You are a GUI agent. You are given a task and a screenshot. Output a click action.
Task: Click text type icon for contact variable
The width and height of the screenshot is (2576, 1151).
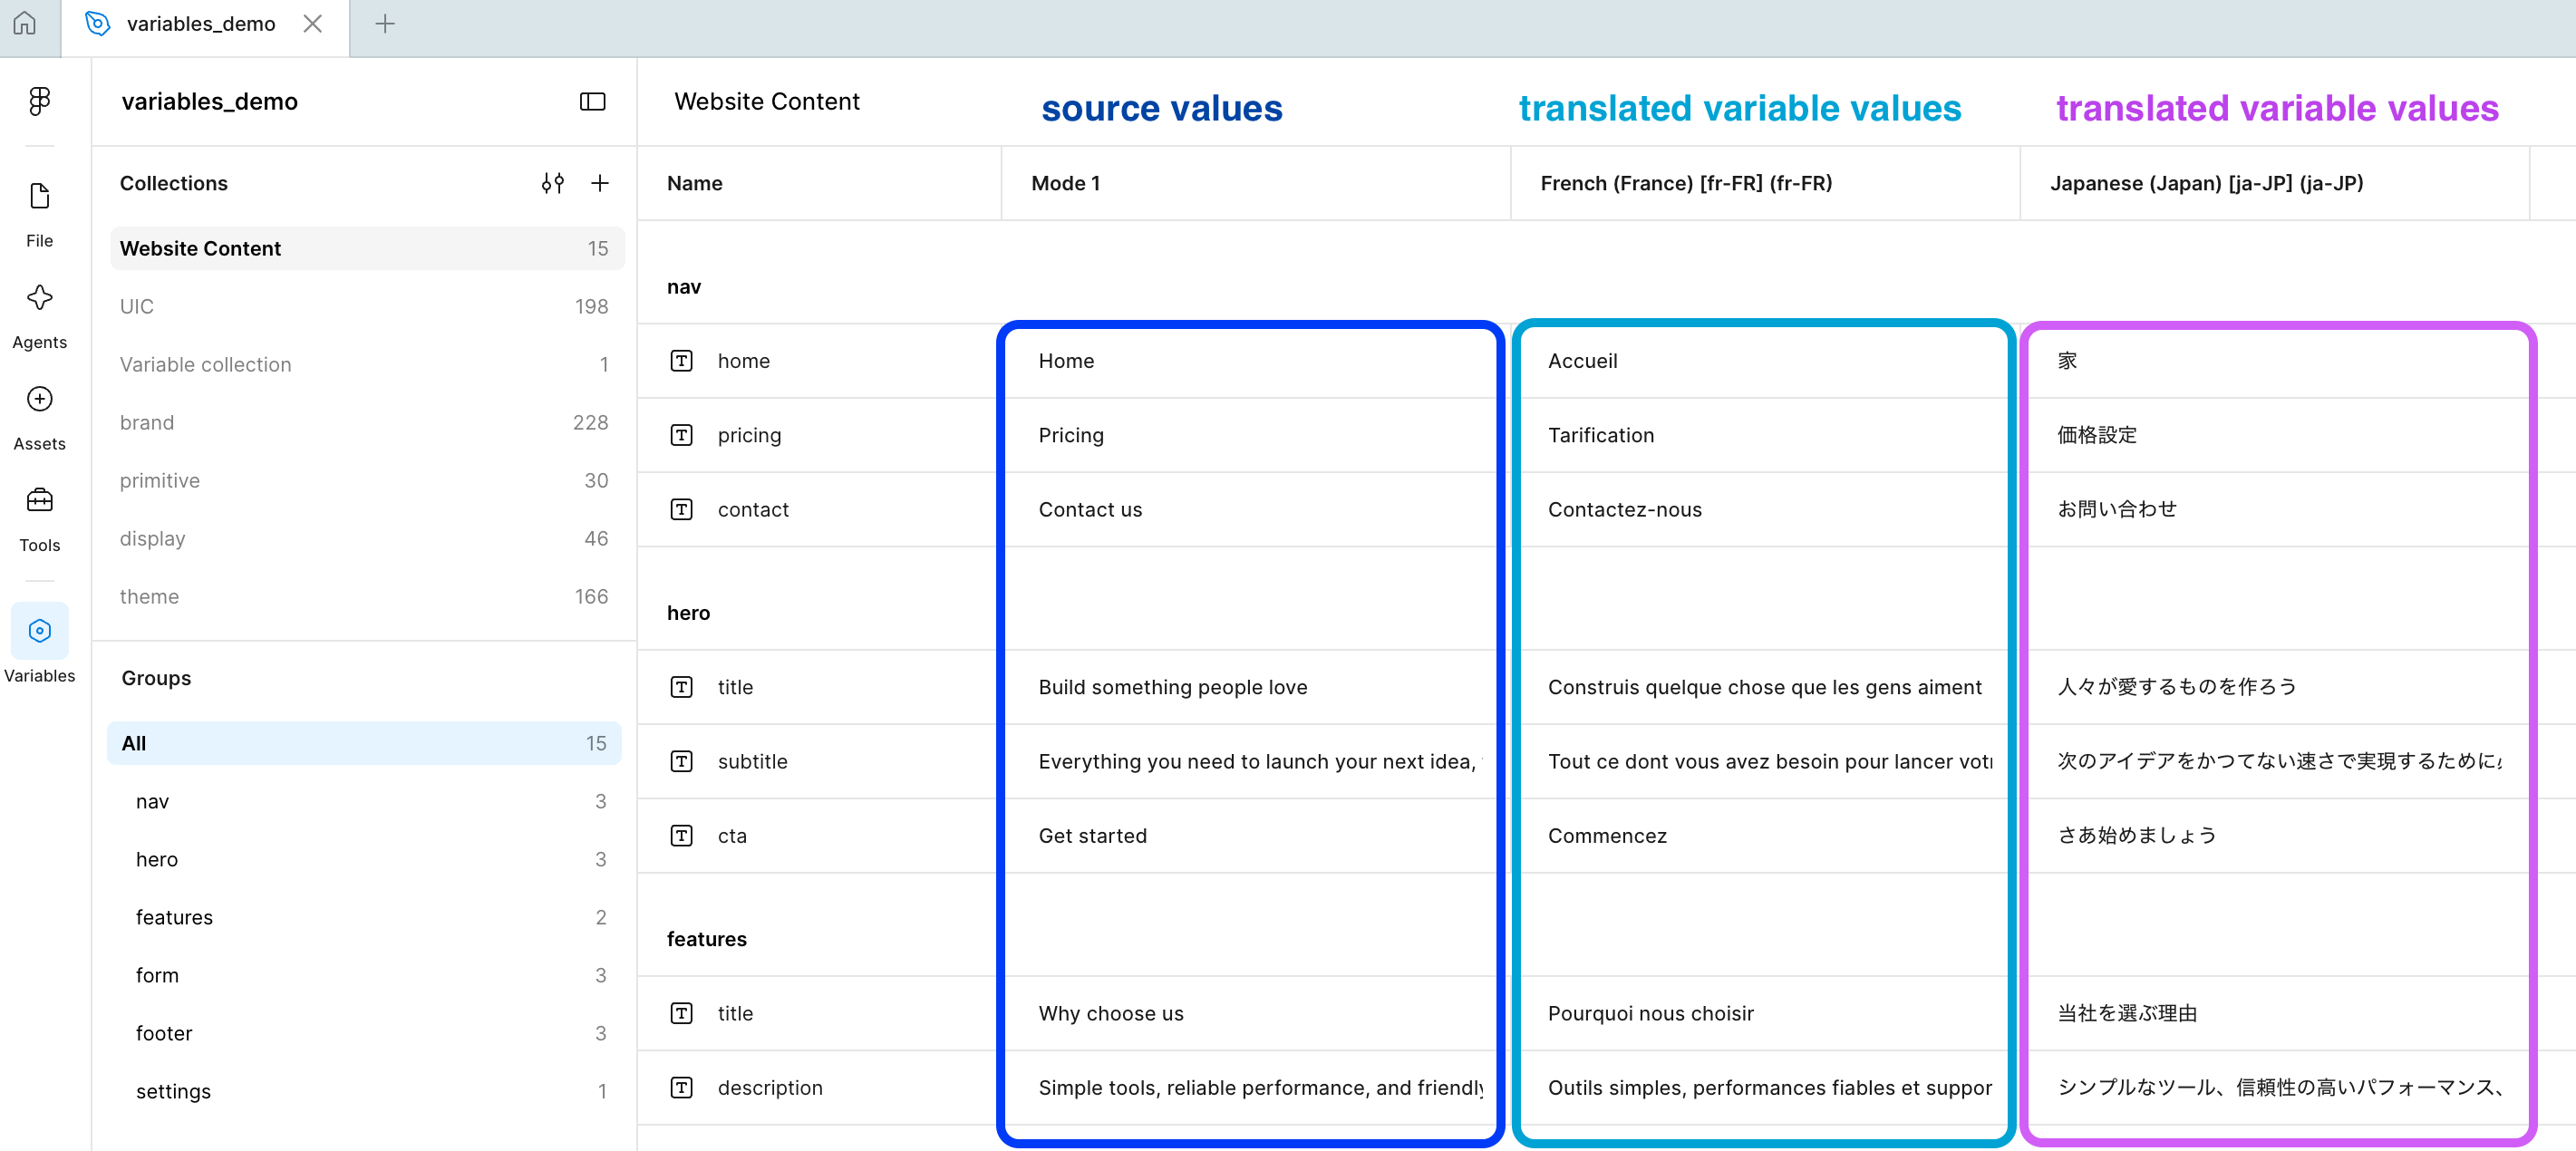[x=682, y=509]
